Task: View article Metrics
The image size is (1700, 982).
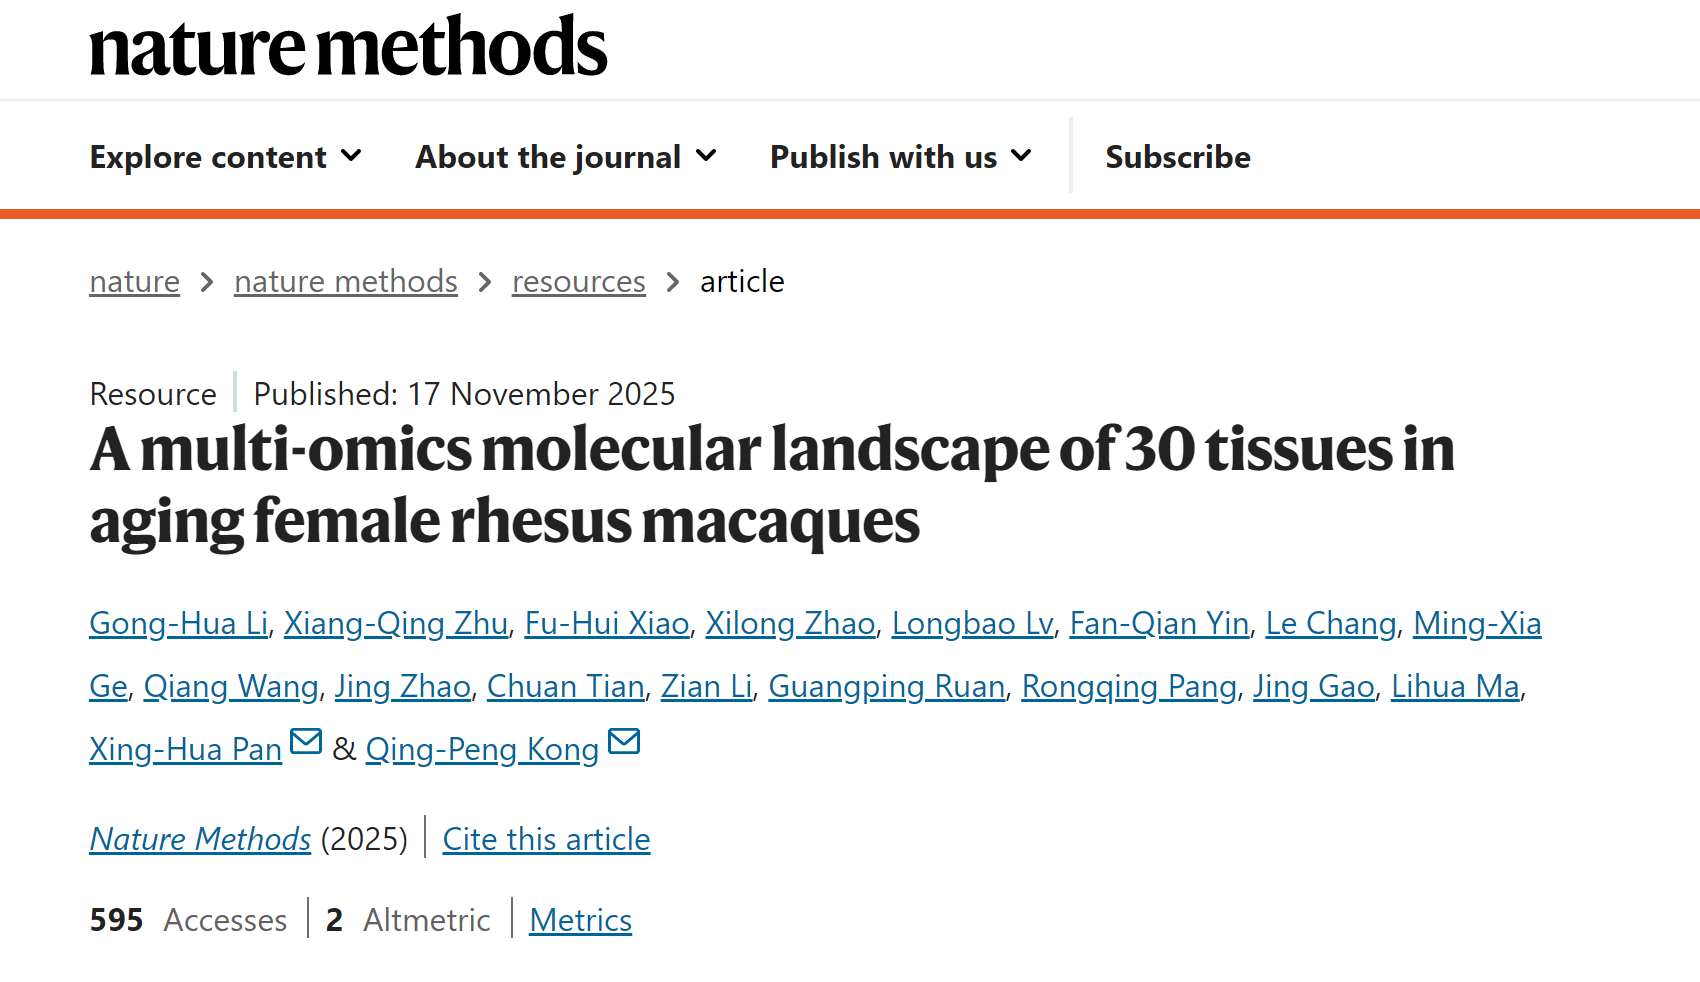Action: pos(580,920)
